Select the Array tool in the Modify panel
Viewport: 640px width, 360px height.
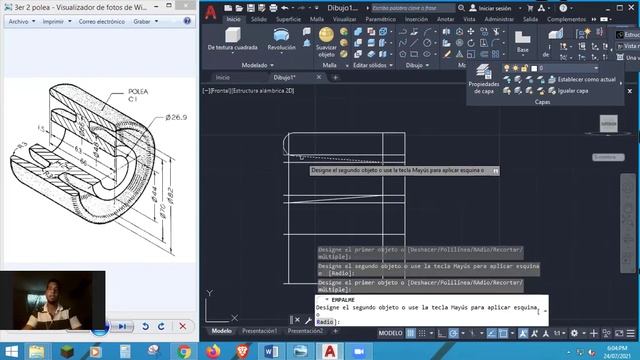[496, 54]
